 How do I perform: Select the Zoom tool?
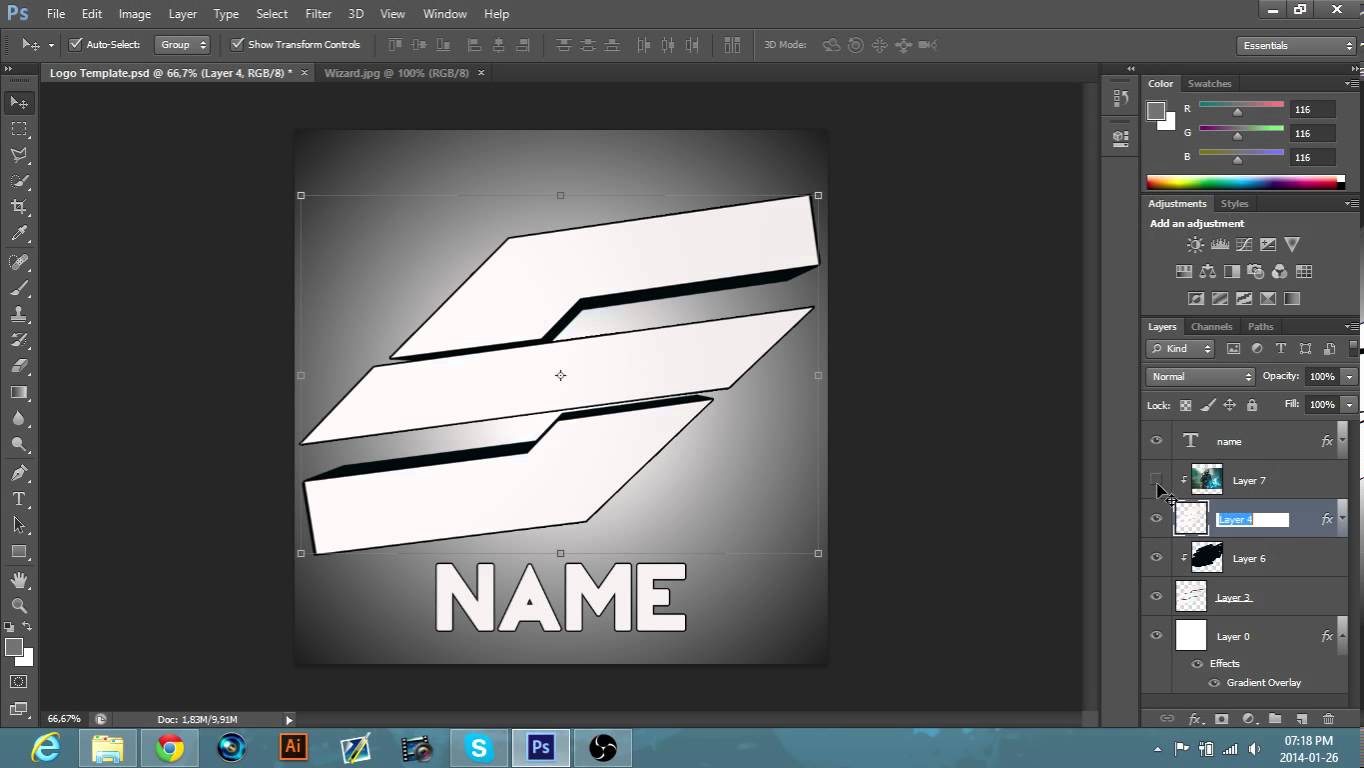point(19,605)
